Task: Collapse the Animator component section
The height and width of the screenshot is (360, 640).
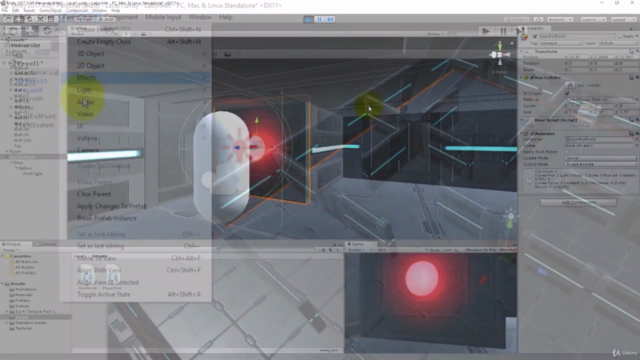Action: tap(522, 133)
